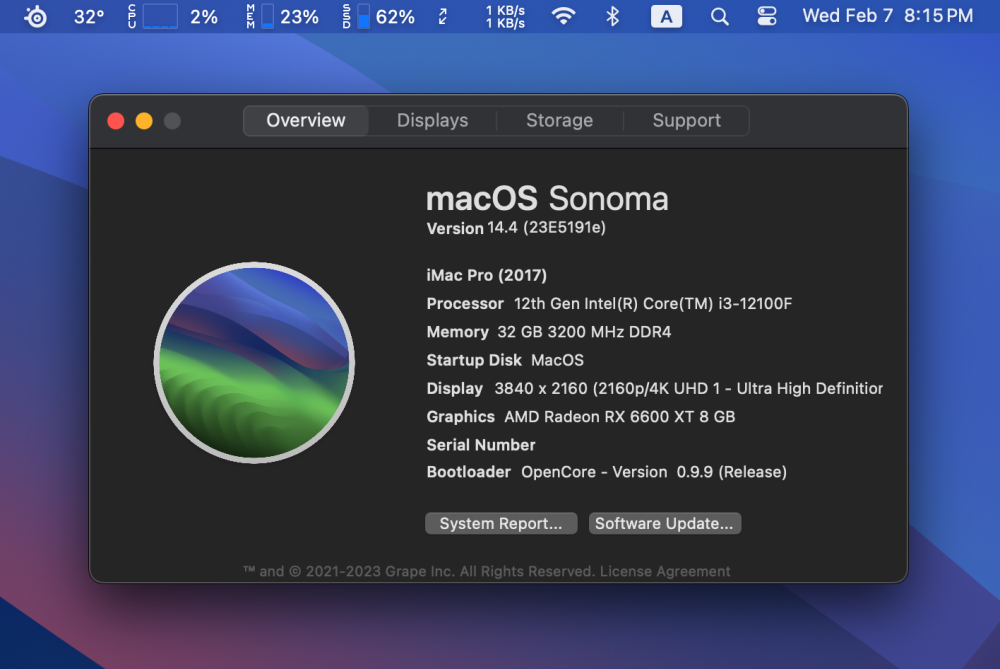Open the Bluetooth menu
The image size is (1000, 669).
613,17
